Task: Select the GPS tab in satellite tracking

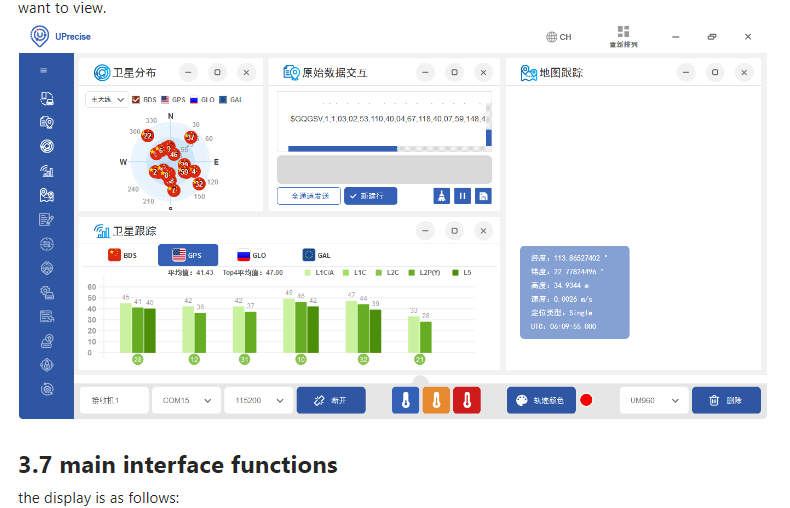Action: [x=188, y=255]
